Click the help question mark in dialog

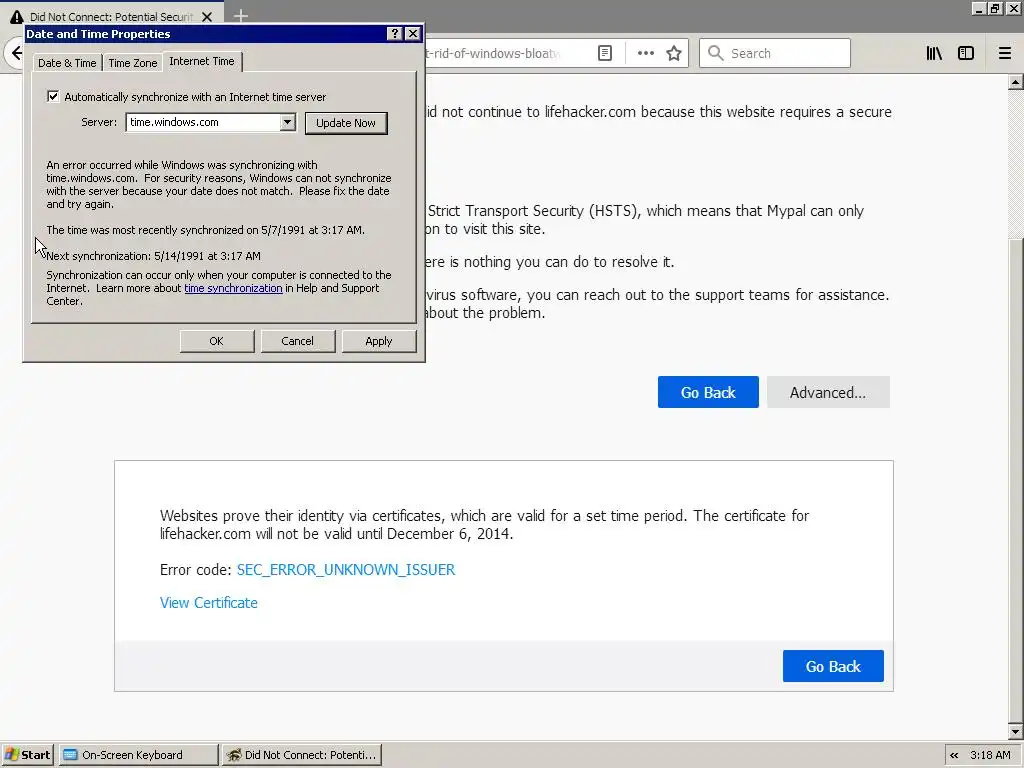(394, 34)
